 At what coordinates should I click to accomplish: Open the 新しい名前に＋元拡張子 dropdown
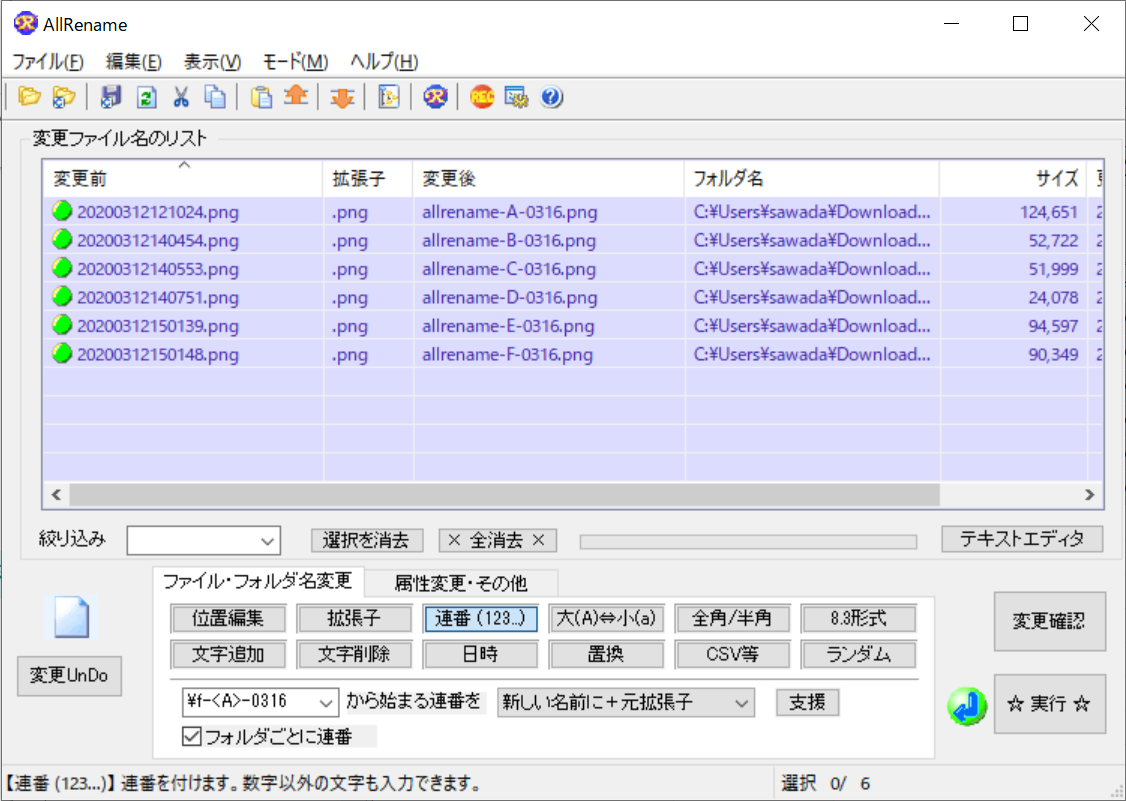click(742, 702)
